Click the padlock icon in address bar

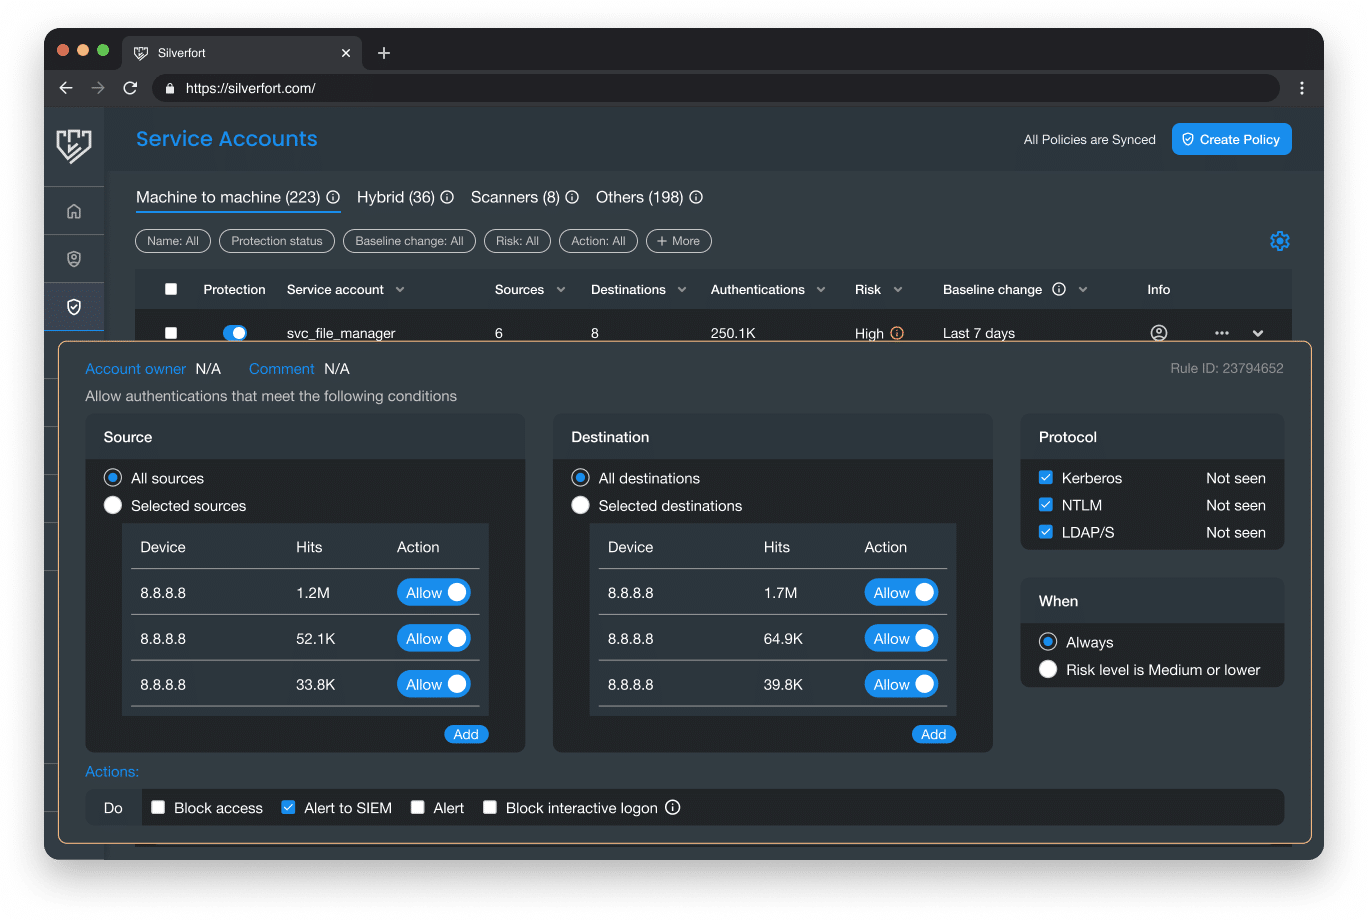coord(170,88)
